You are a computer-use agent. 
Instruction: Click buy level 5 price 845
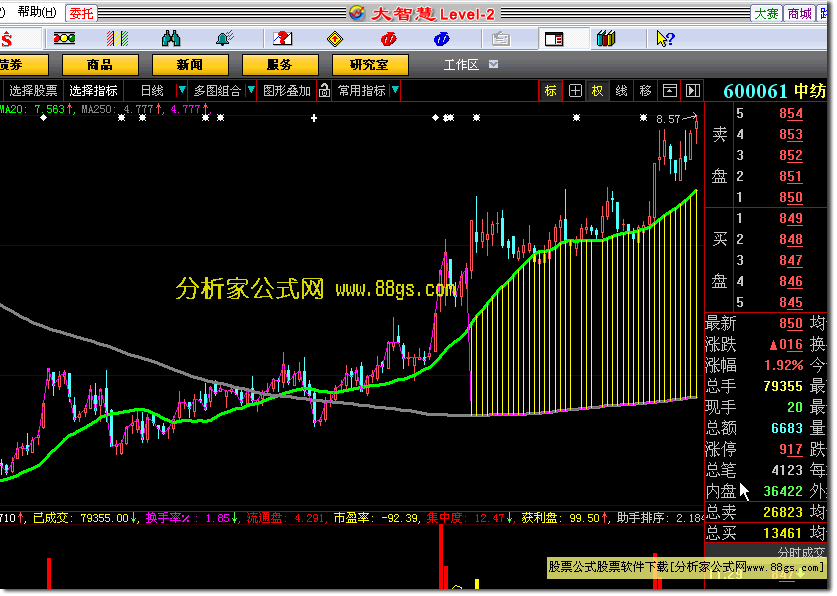coord(791,303)
